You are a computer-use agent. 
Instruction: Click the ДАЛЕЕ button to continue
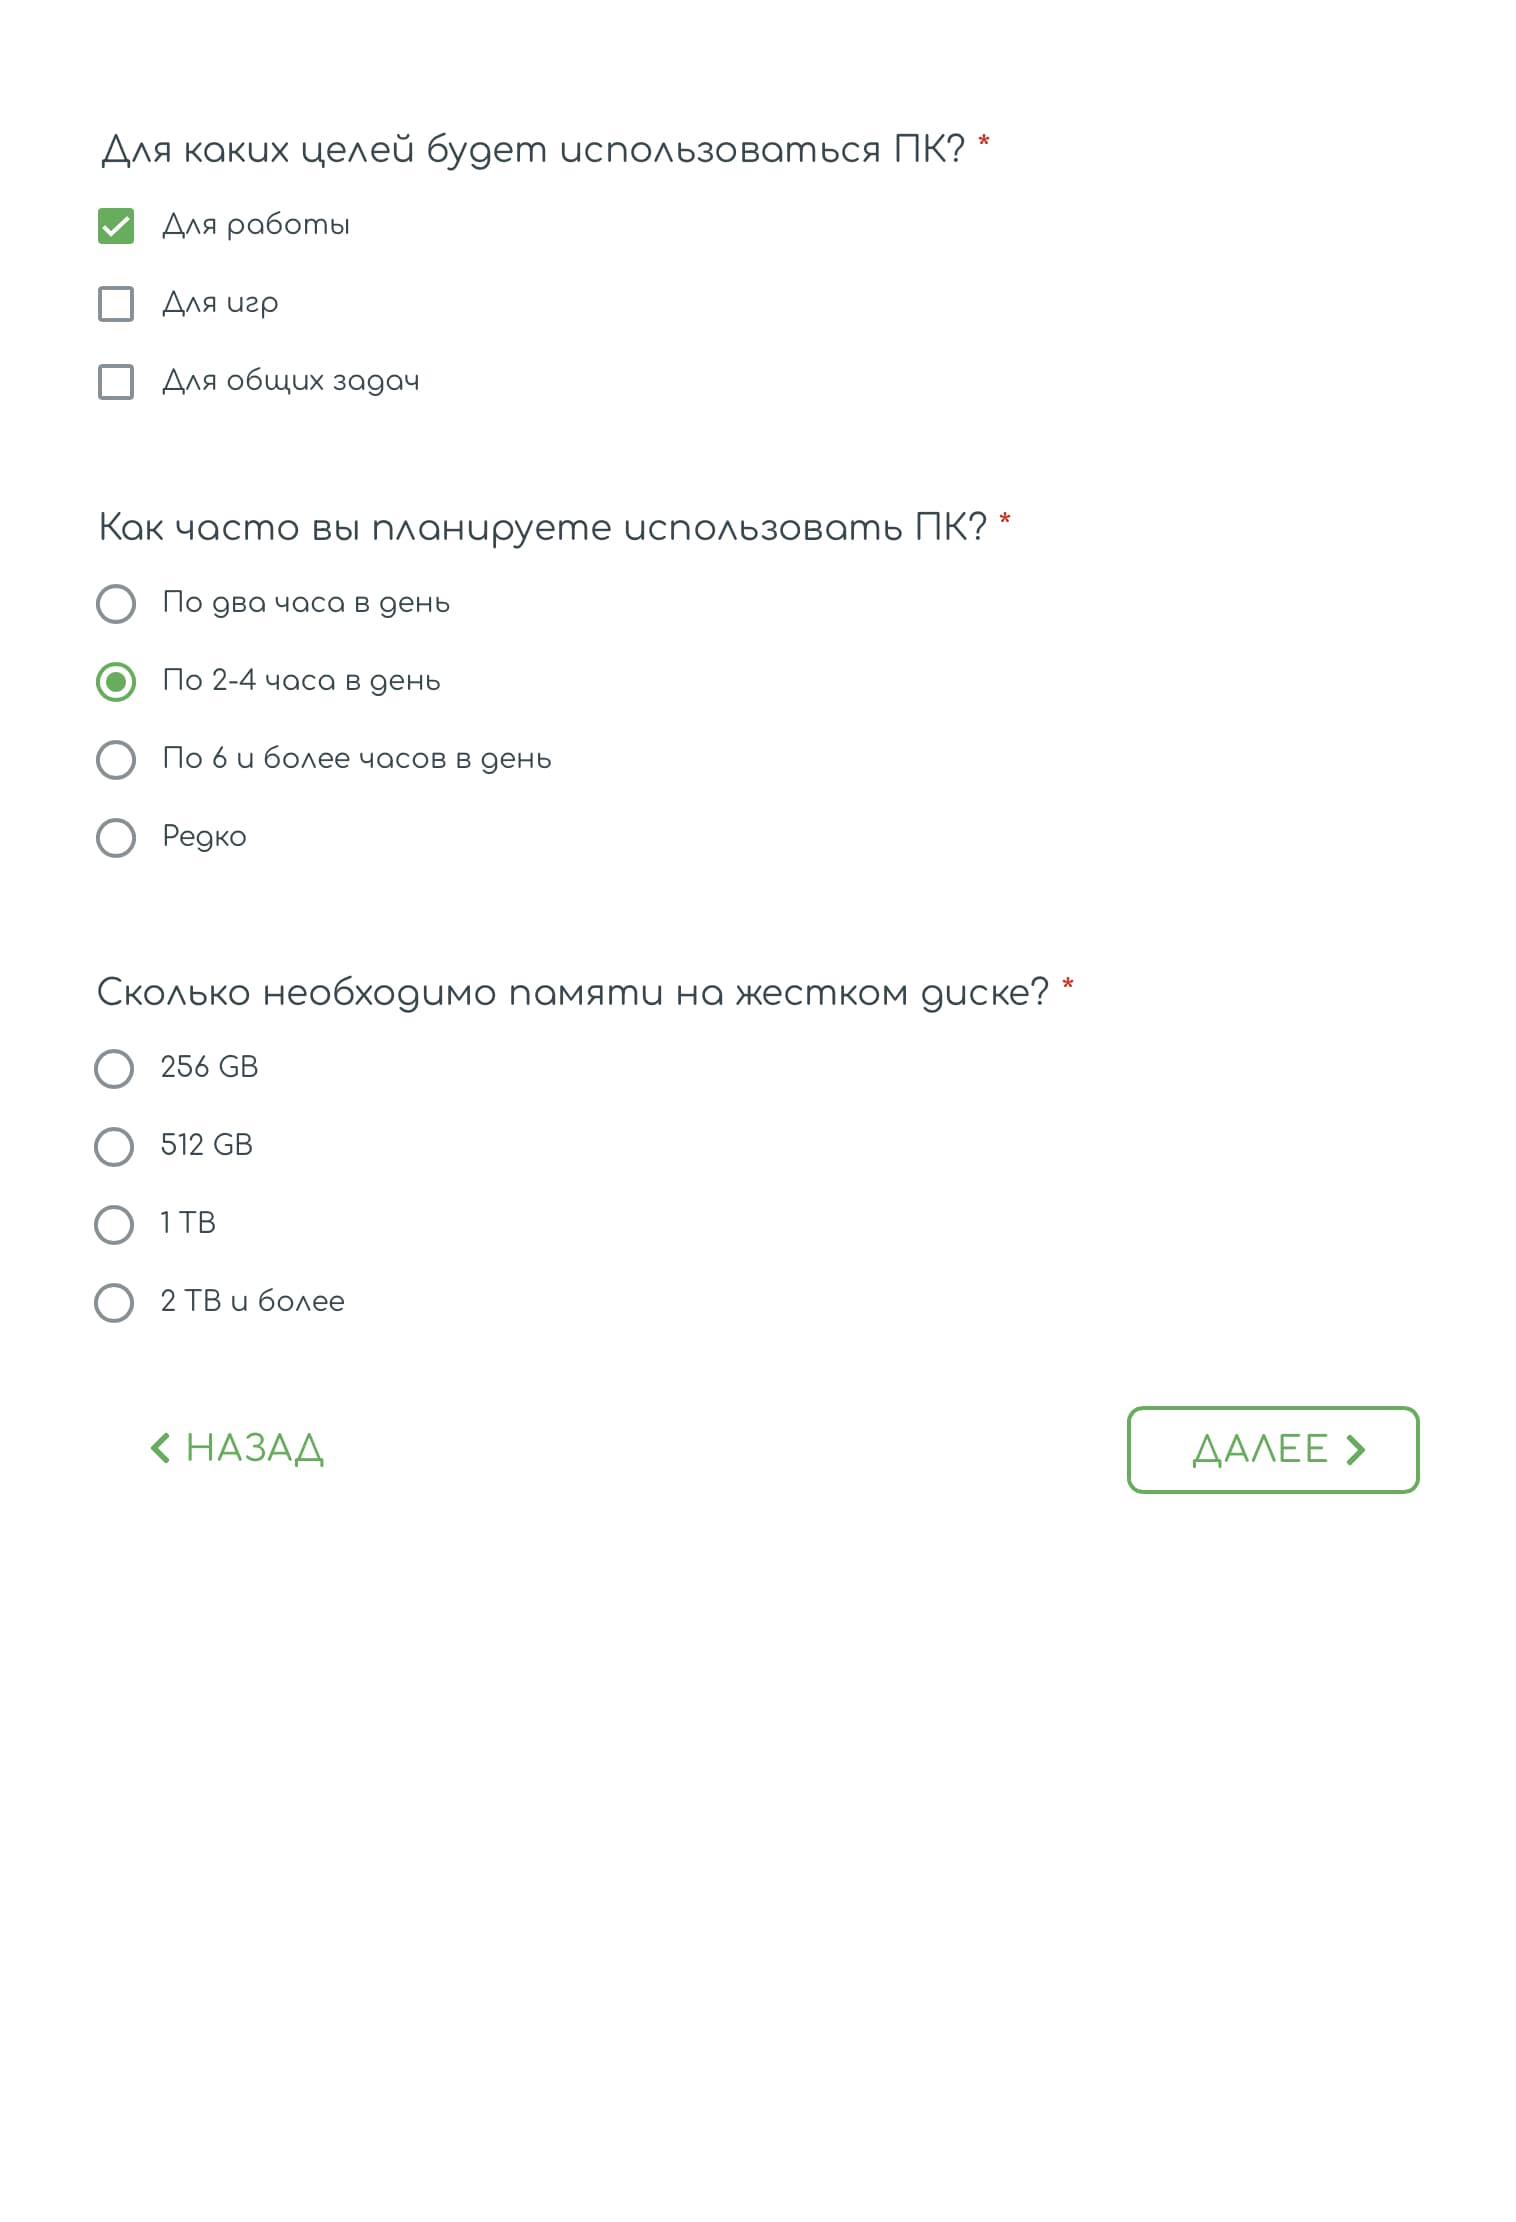click(1272, 1448)
